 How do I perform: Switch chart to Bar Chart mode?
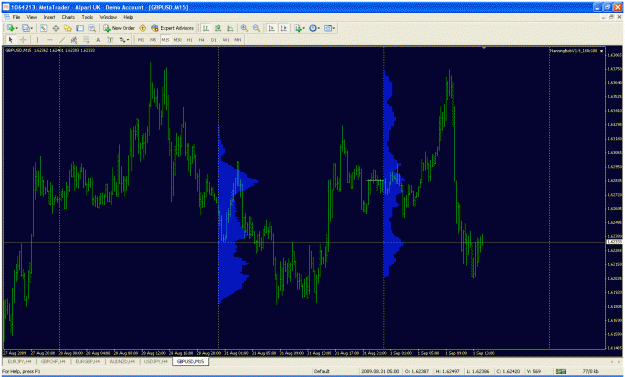(x=206, y=28)
